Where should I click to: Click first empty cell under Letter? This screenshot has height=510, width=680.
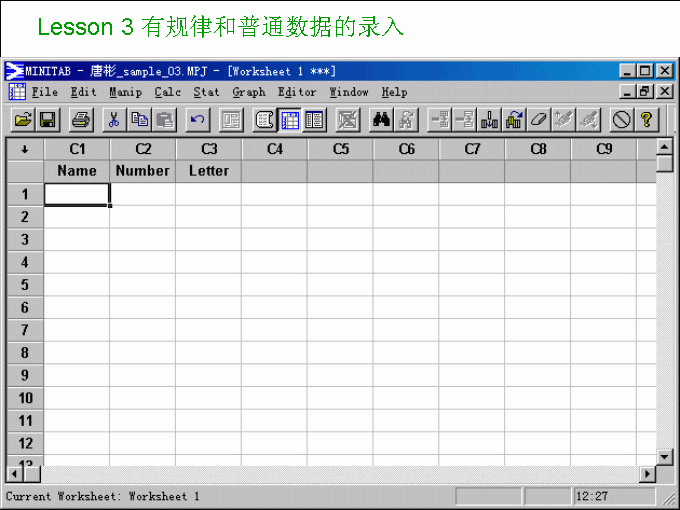(208, 194)
